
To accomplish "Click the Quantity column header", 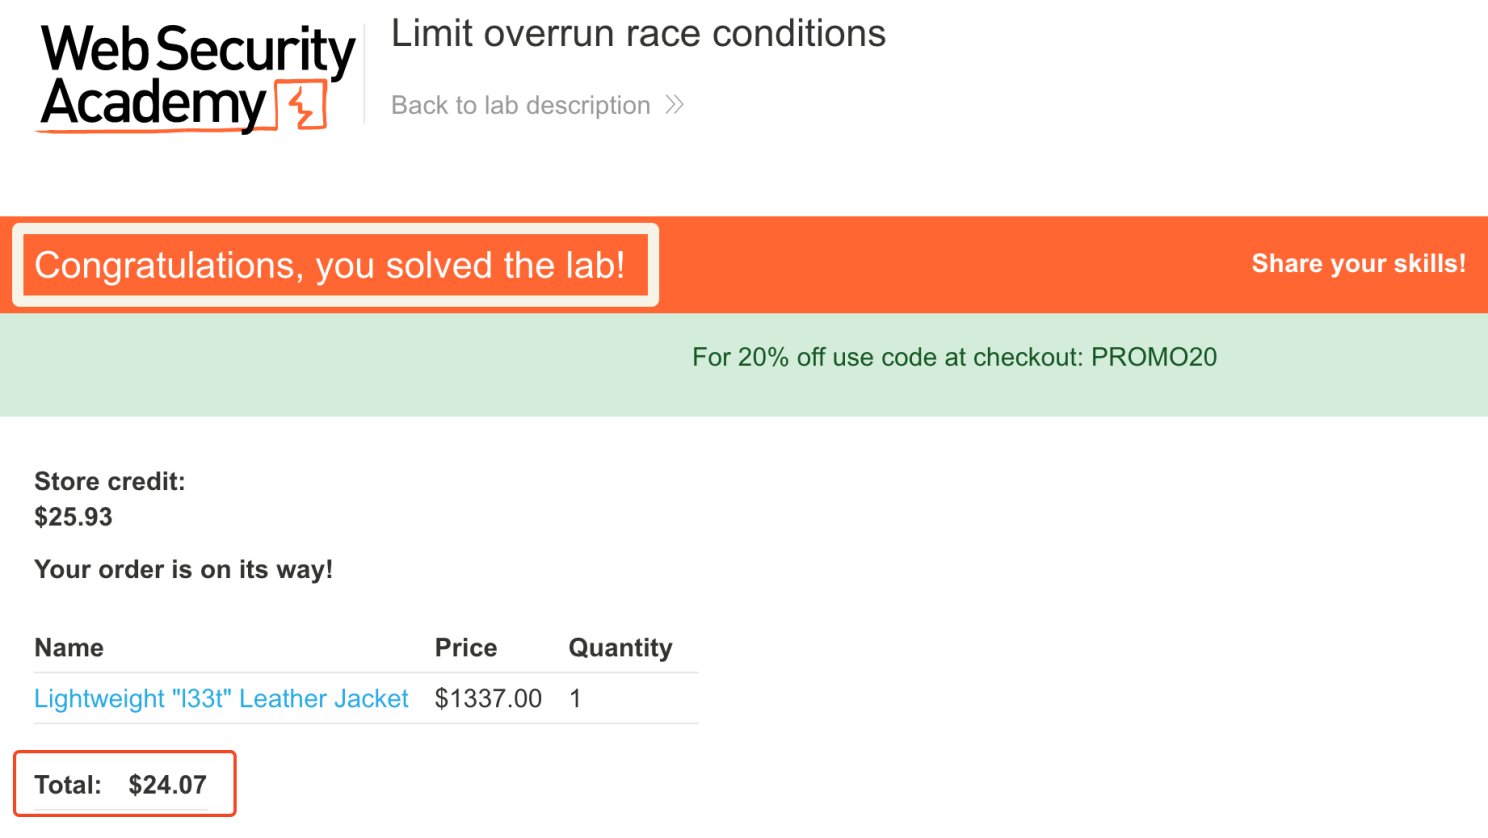I will click(620, 647).
